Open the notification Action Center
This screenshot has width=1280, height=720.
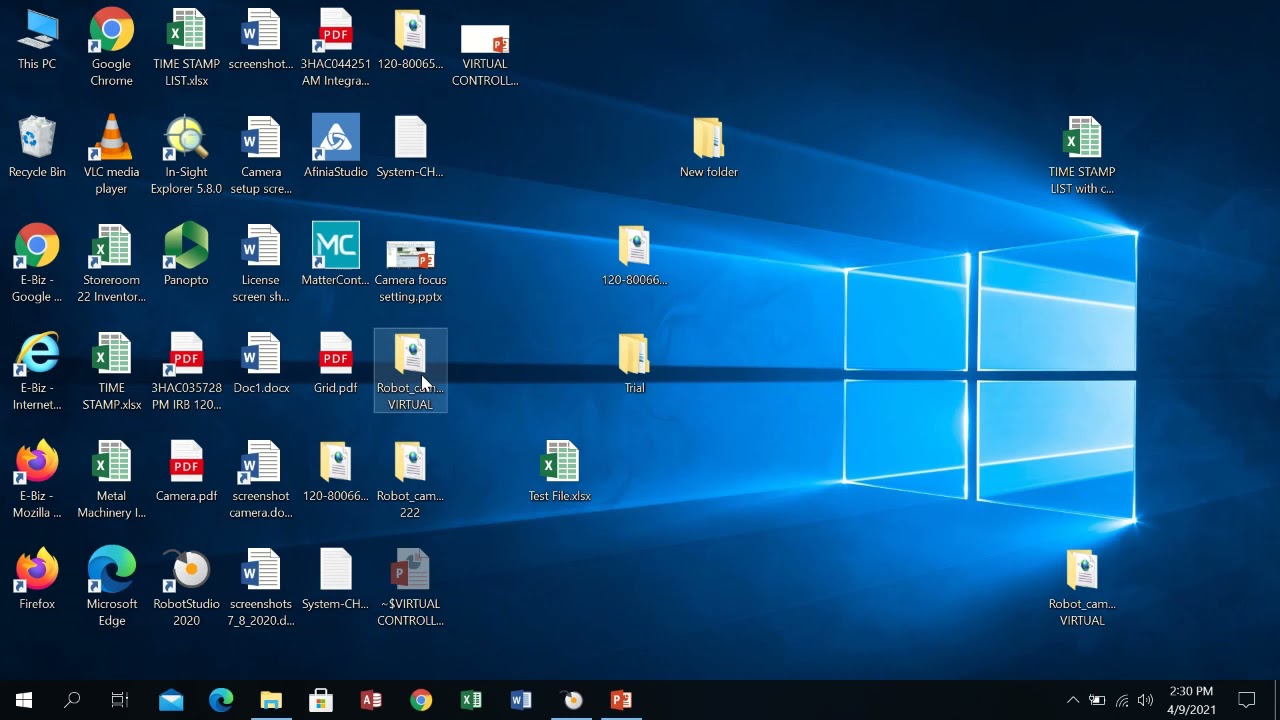pos(1247,700)
